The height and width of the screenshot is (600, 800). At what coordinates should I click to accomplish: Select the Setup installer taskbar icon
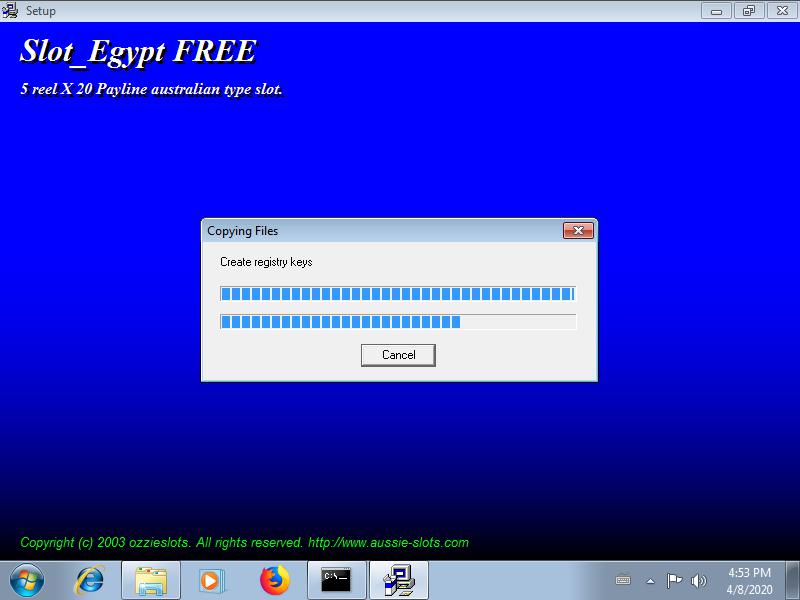click(399, 581)
